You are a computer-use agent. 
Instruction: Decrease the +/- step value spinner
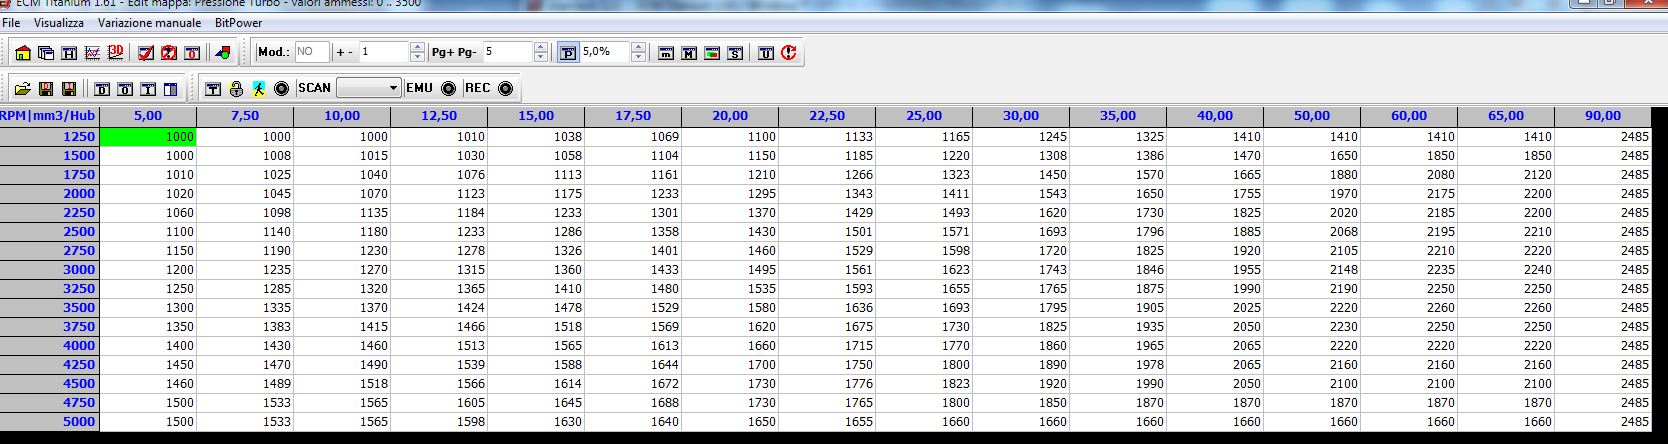click(x=416, y=57)
